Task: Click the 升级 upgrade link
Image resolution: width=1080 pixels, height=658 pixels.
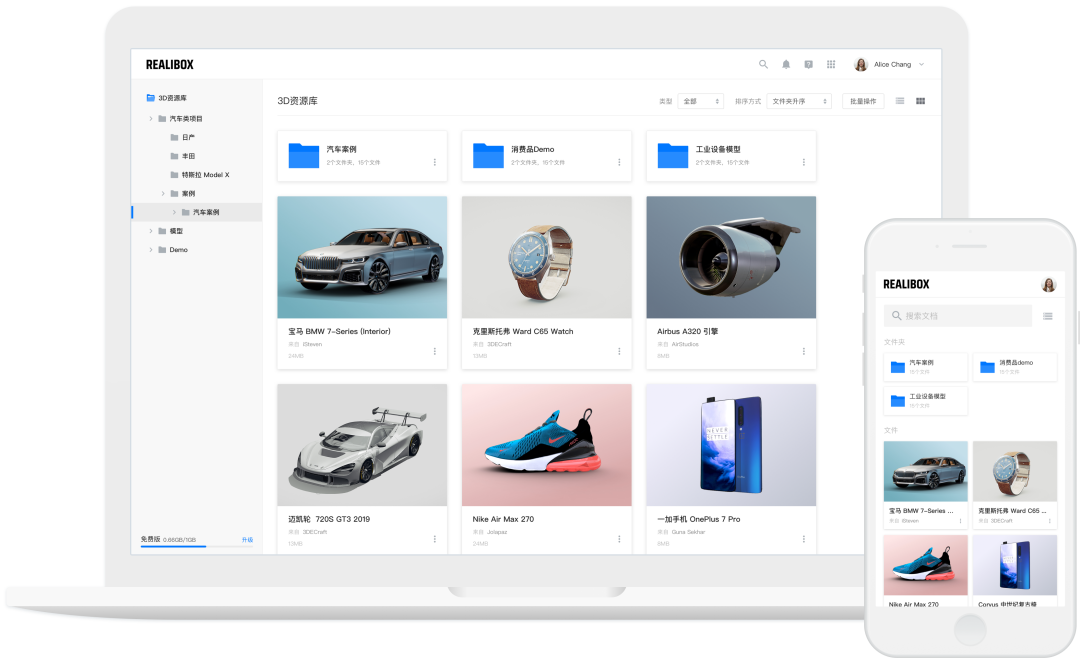Action: (247, 539)
